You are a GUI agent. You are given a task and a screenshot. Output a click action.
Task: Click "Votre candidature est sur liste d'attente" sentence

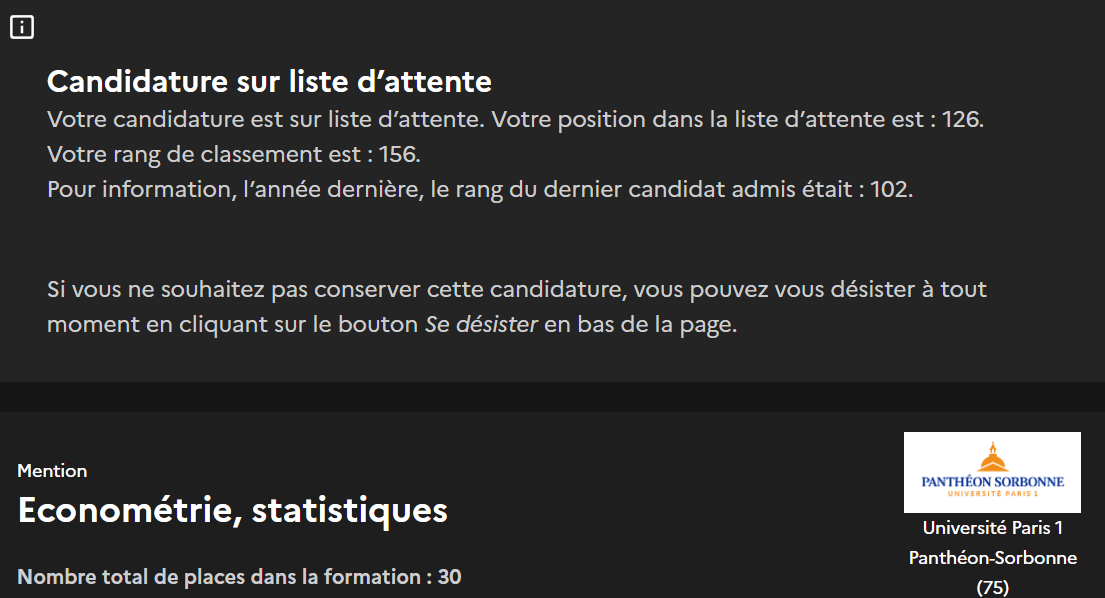[266, 120]
